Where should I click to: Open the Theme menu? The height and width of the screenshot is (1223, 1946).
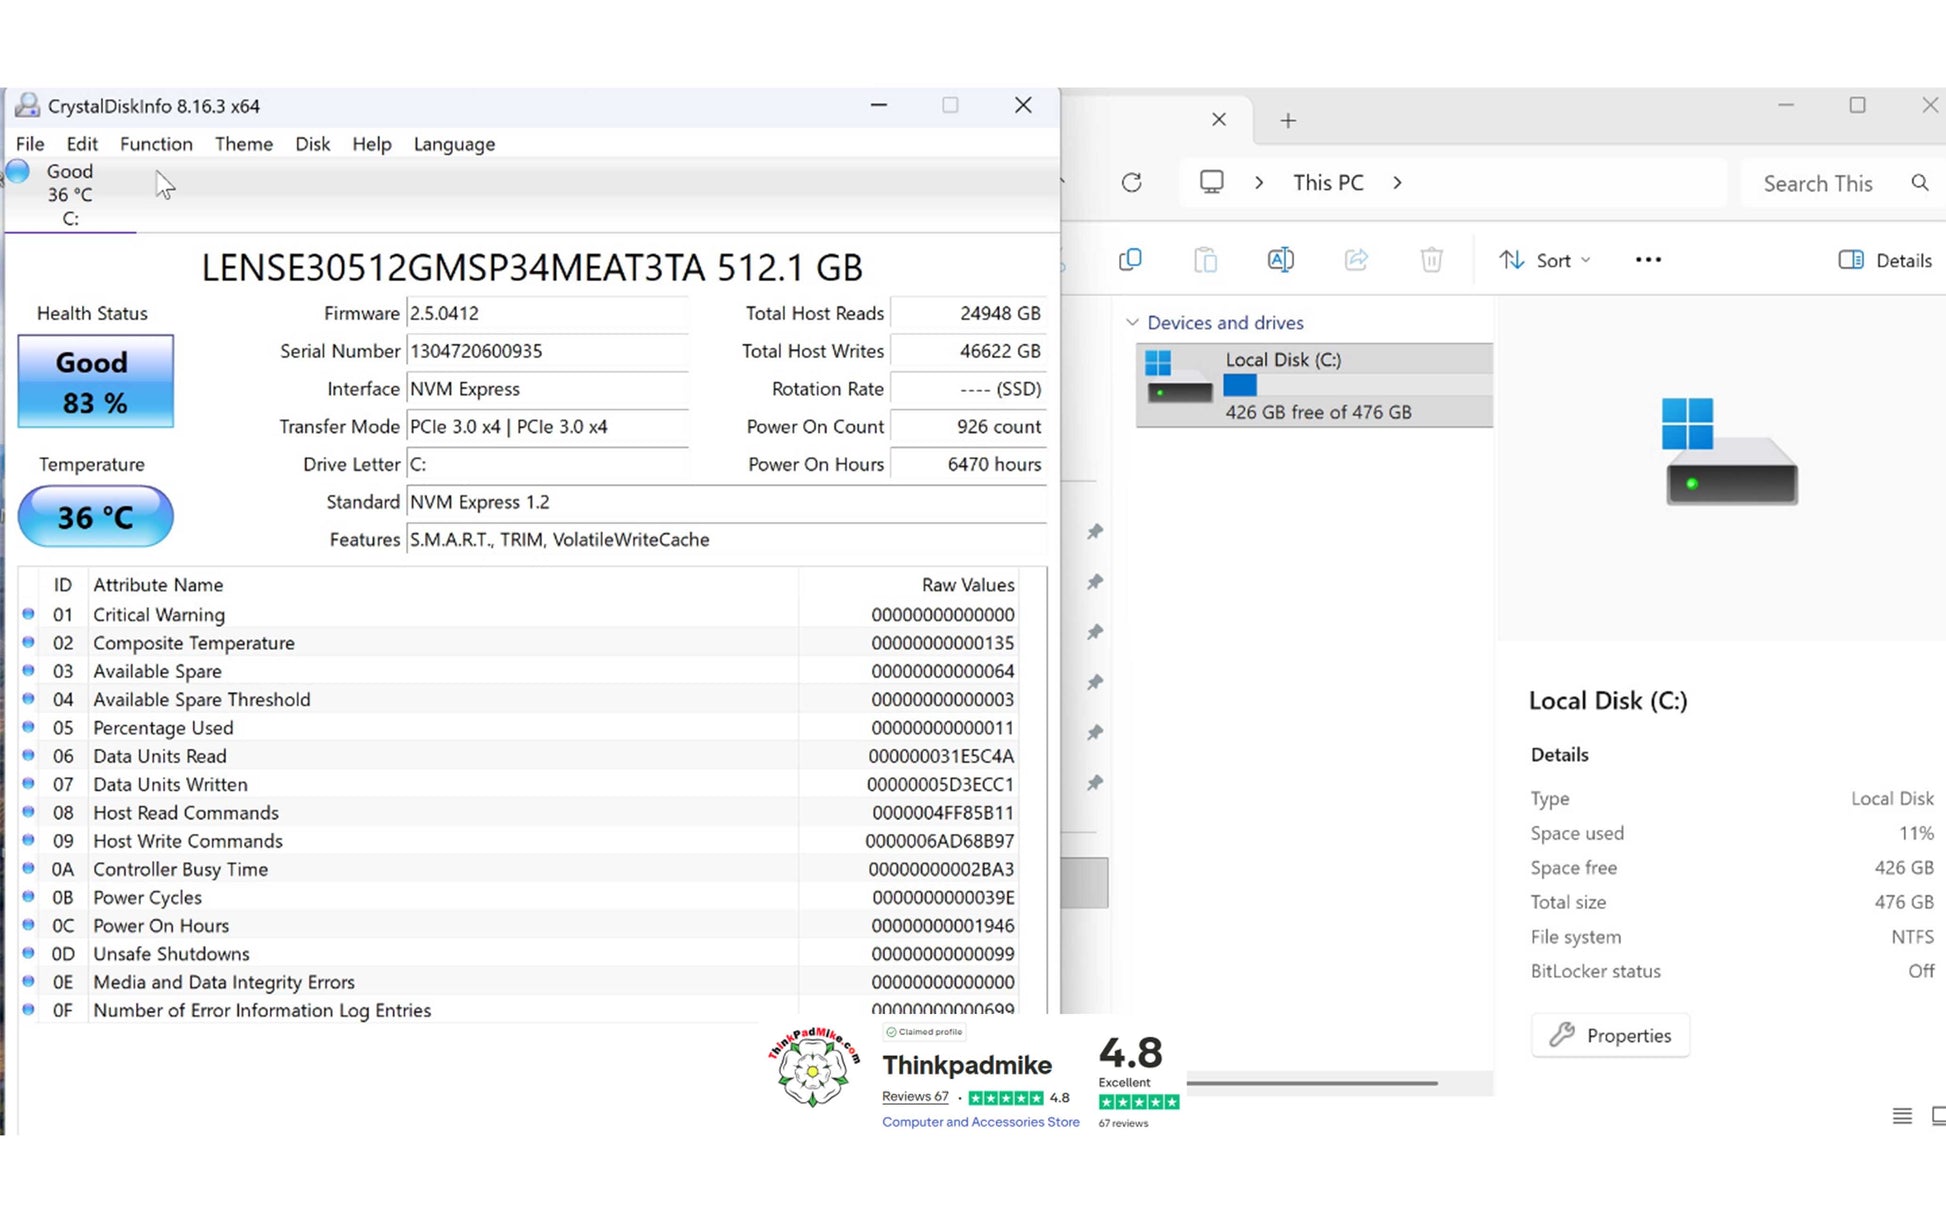pyautogui.click(x=243, y=144)
